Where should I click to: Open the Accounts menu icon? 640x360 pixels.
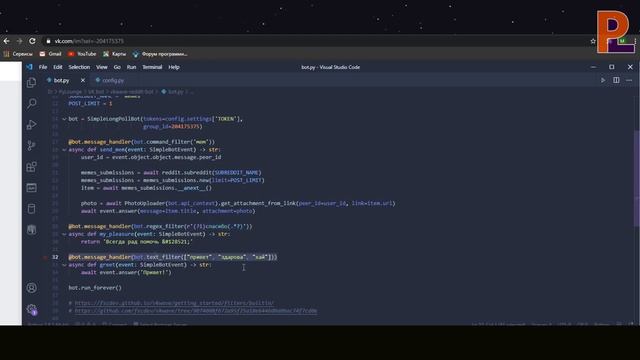click(x=31, y=288)
